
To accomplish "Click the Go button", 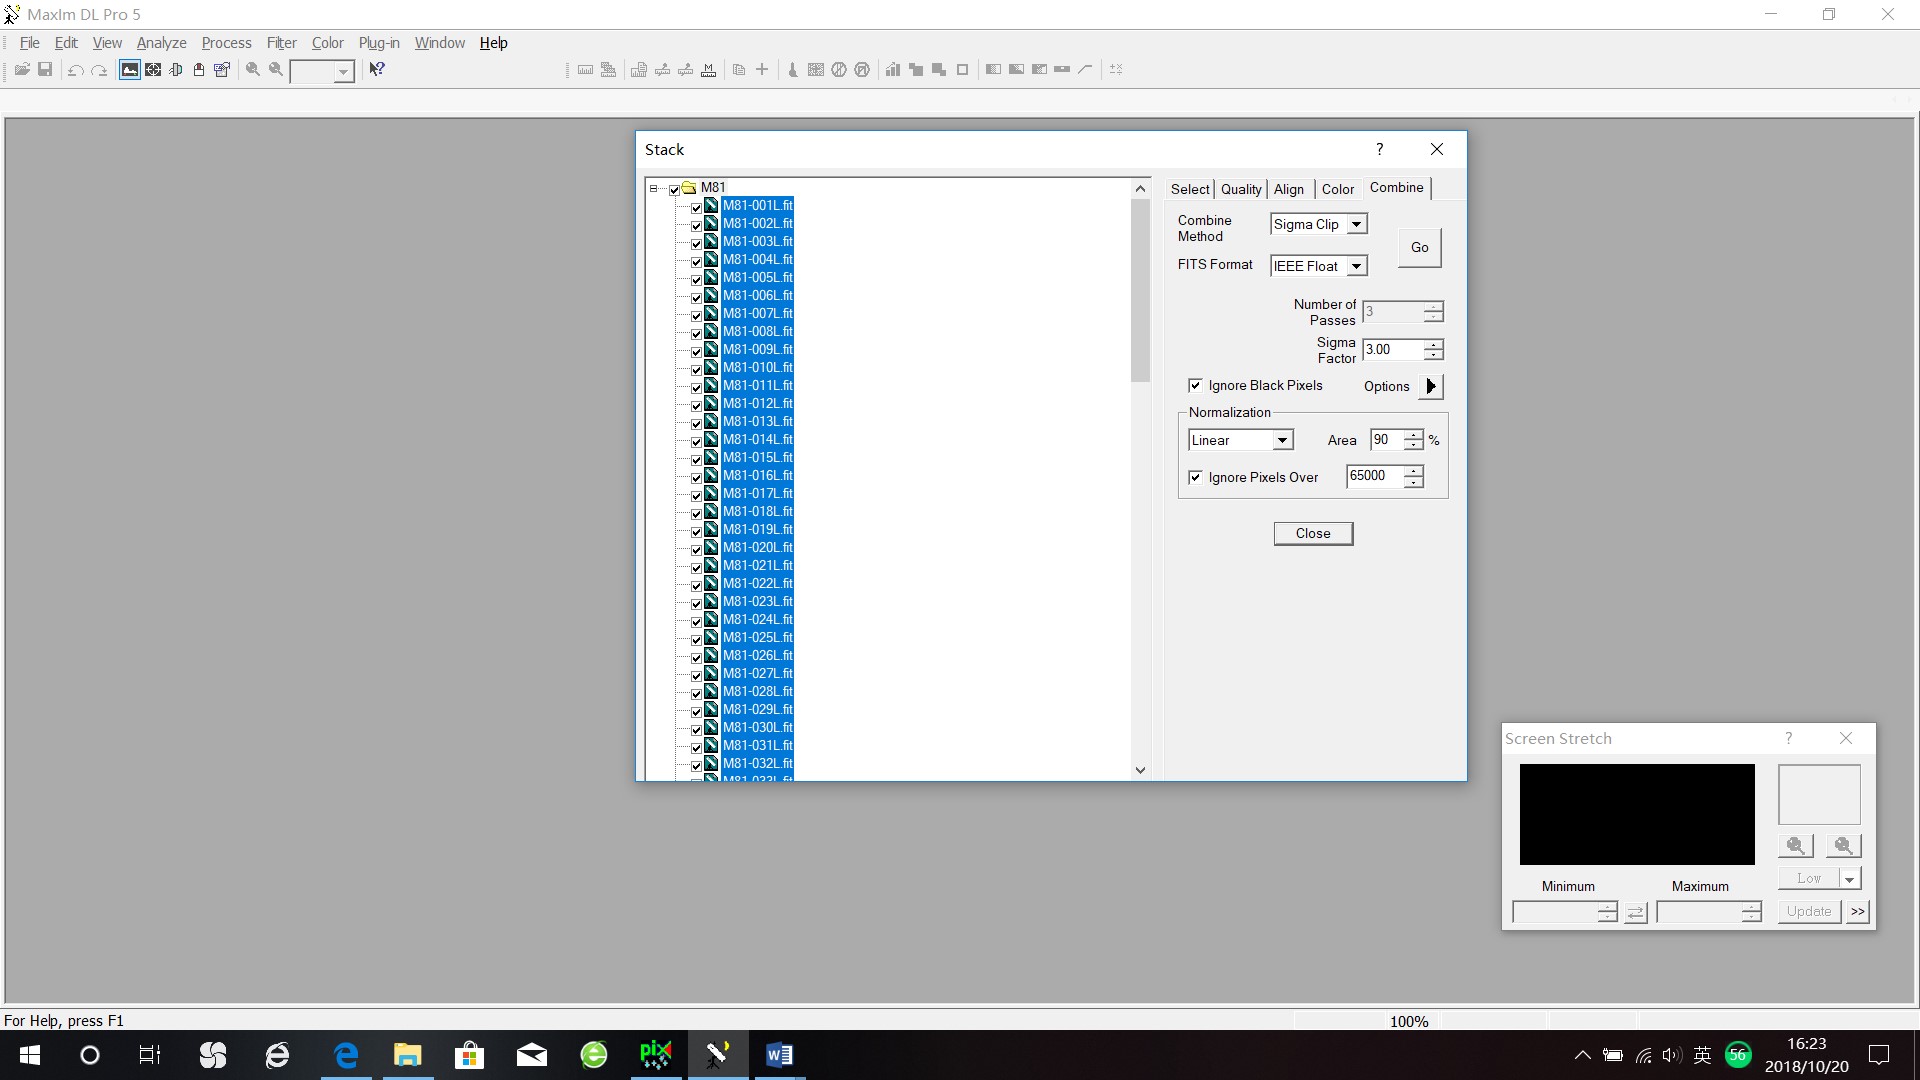I will [x=1419, y=247].
